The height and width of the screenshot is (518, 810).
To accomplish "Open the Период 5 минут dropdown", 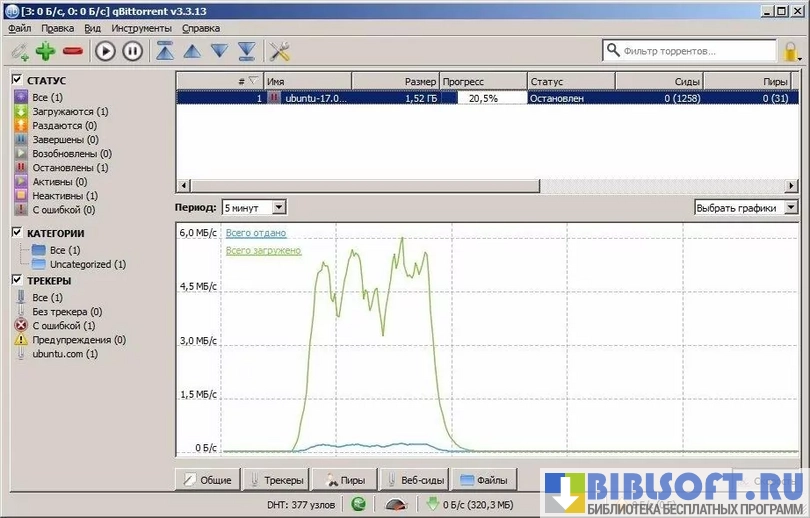I will click(x=254, y=207).
